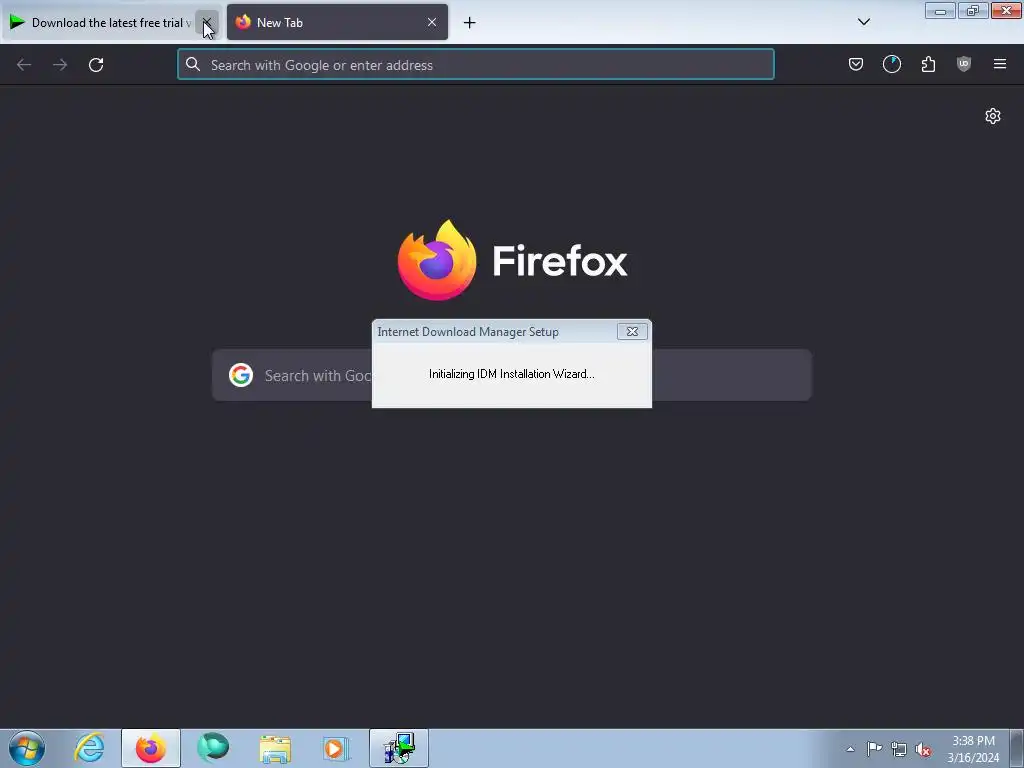Open new tab personalize gear settings

[x=993, y=116]
